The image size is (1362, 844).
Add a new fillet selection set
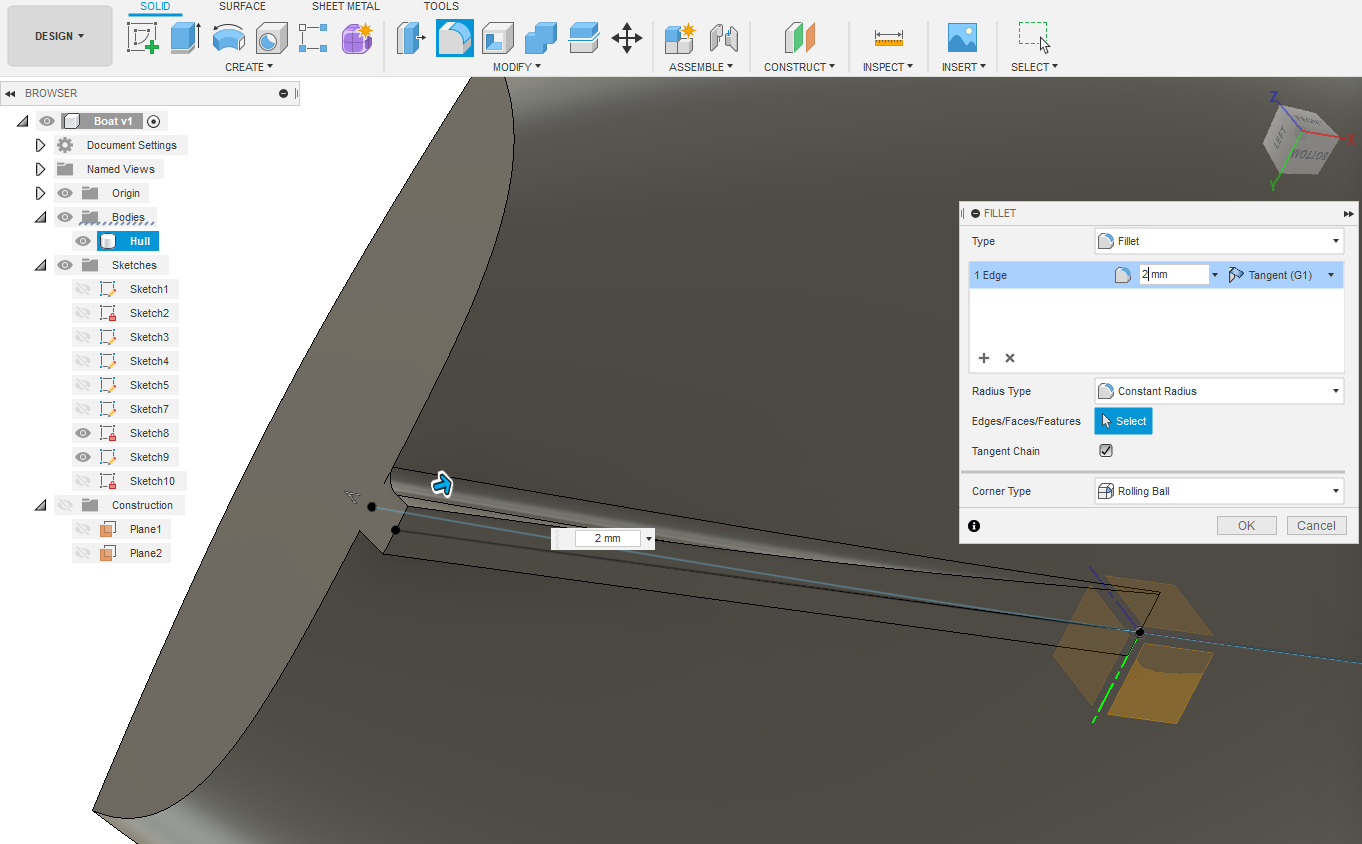984,358
